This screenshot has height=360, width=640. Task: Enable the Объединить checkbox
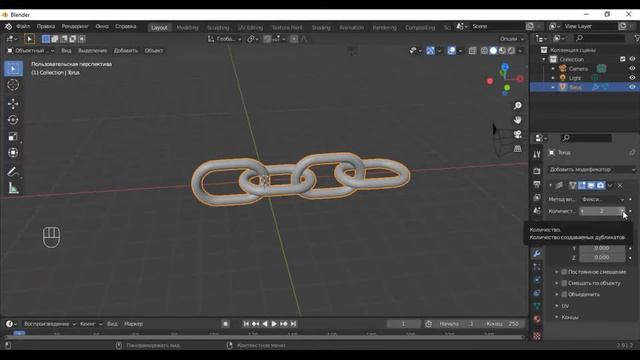564,294
